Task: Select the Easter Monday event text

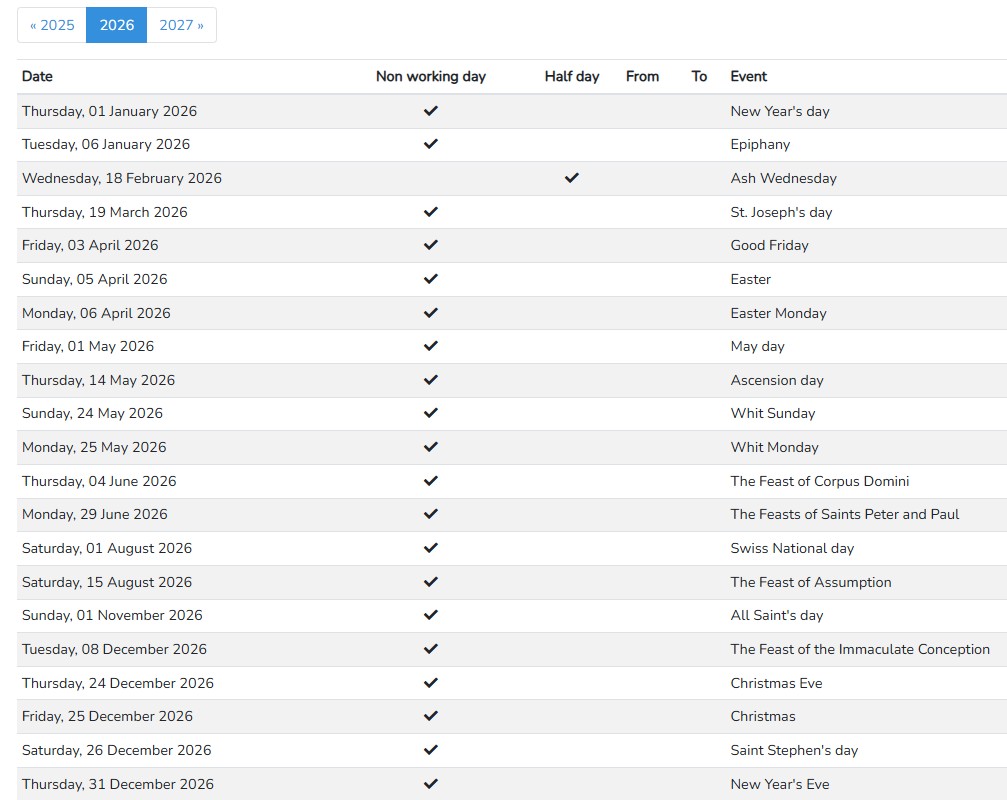Action: click(778, 313)
